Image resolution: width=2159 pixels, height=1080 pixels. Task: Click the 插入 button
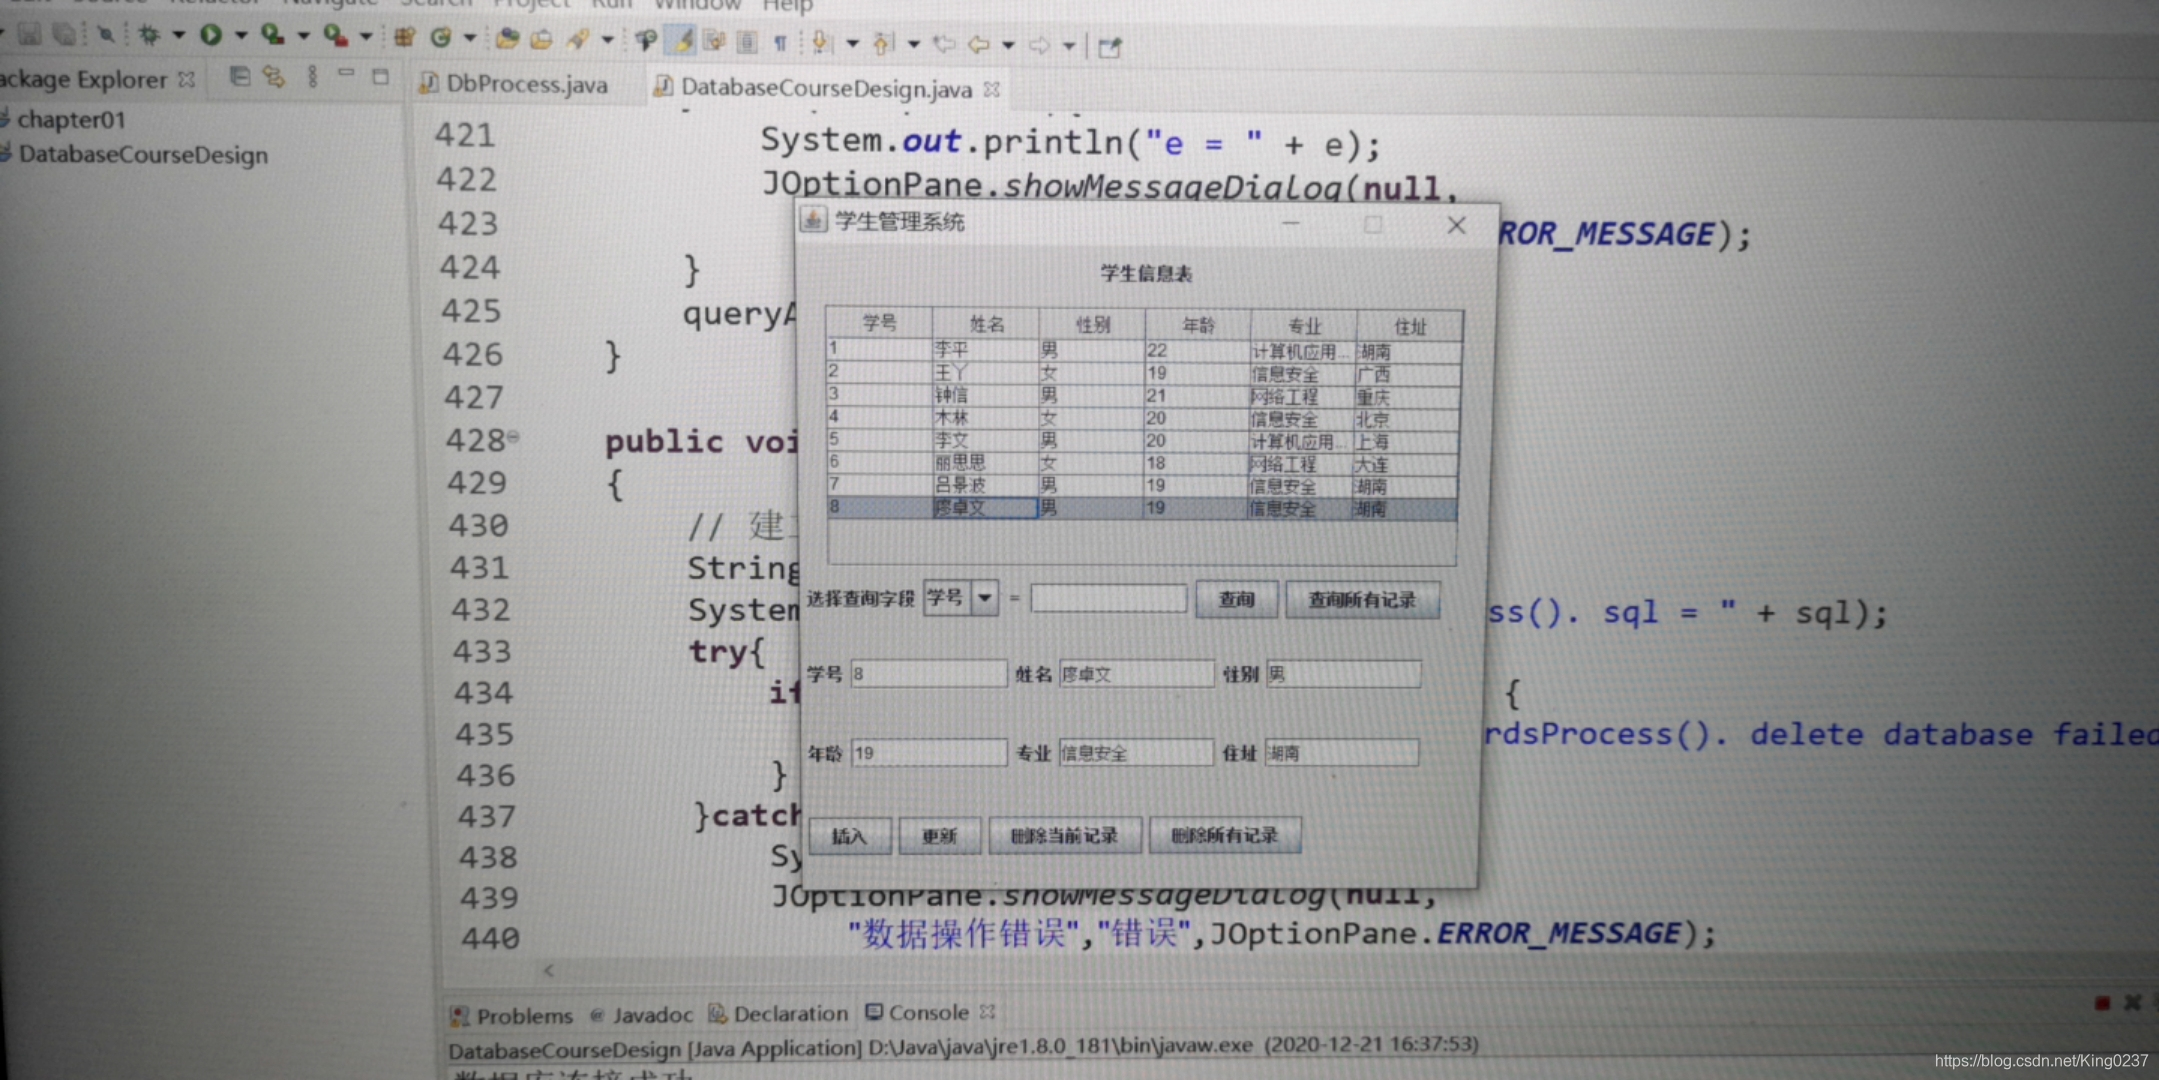point(849,835)
